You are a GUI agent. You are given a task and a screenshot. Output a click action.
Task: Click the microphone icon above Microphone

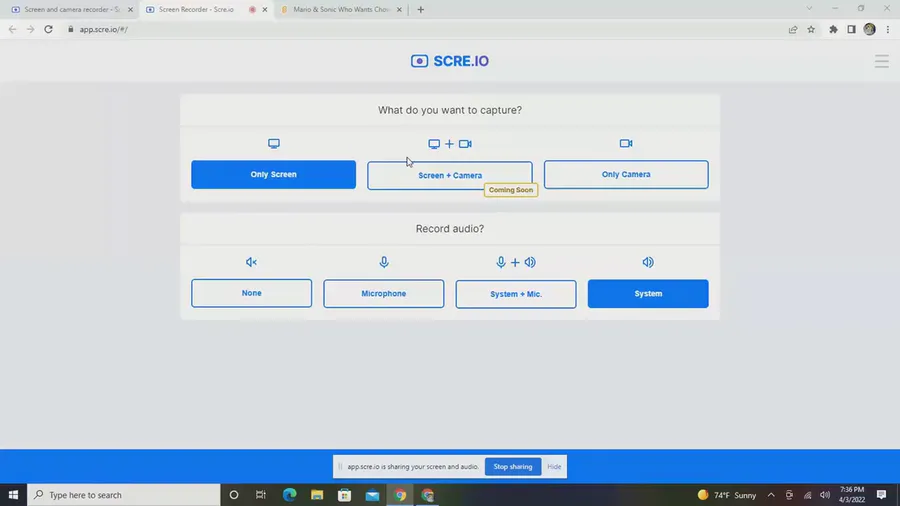point(384,262)
